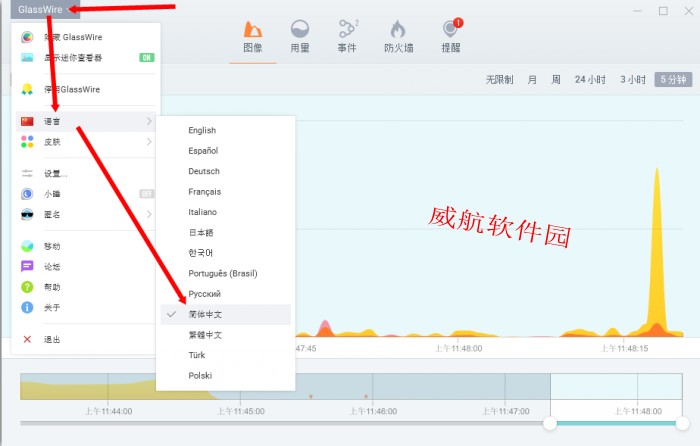The width and height of the screenshot is (700, 446).
Task: Click the 关于 info icon
Action: (x=28, y=307)
